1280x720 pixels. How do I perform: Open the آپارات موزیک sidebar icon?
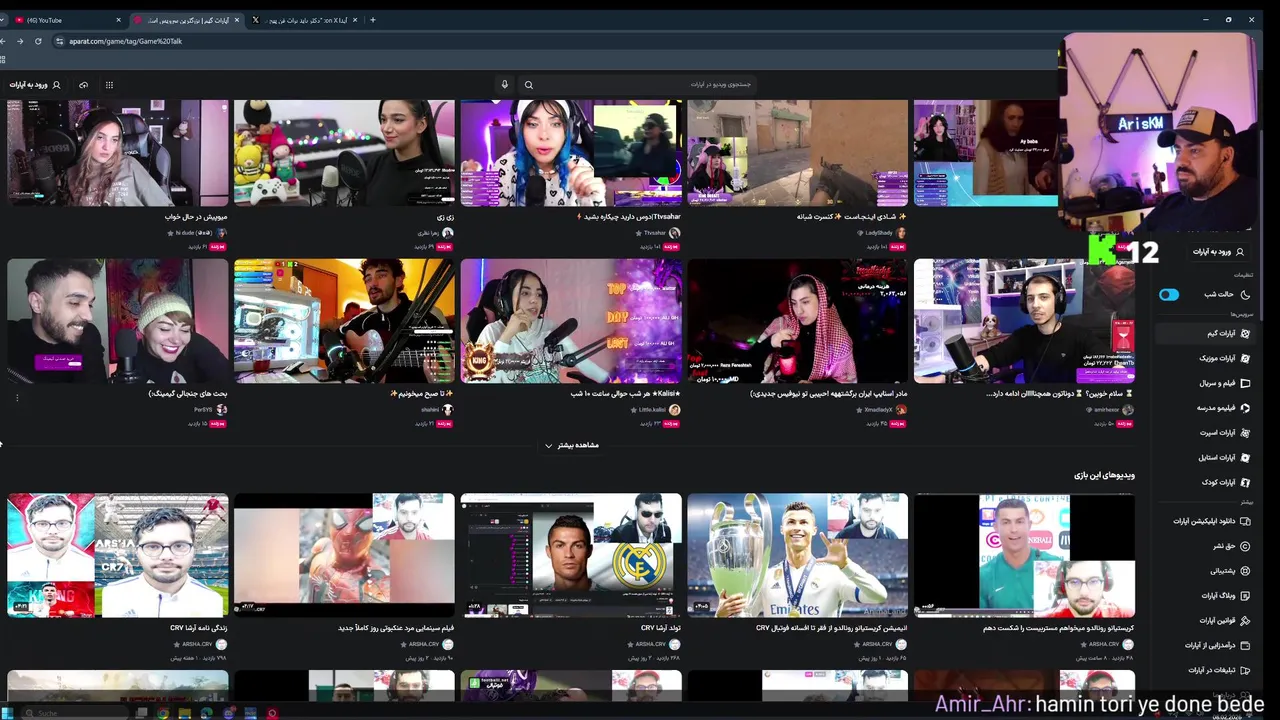(x=1245, y=358)
